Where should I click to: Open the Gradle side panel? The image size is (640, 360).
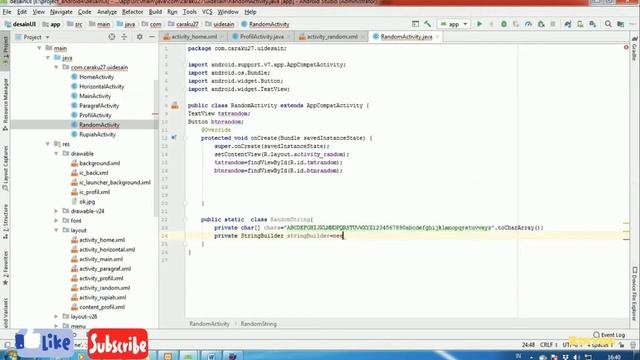pos(634,49)
